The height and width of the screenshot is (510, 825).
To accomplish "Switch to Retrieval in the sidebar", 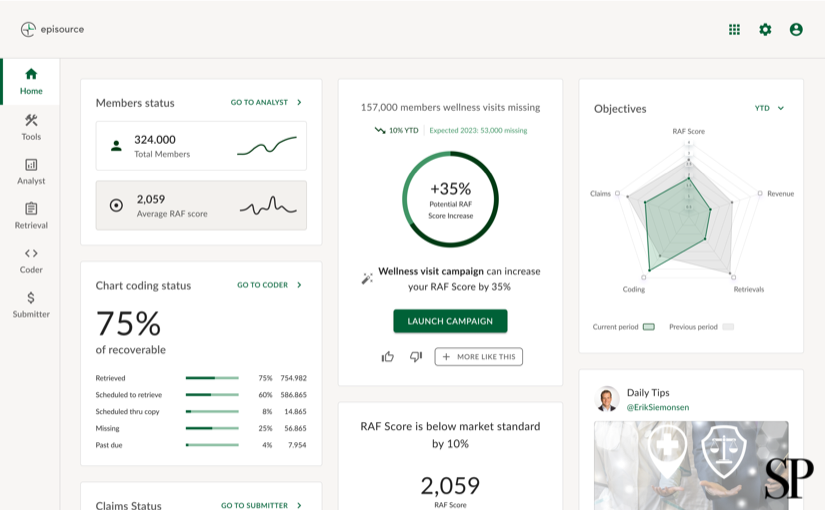I will [31, 216].
